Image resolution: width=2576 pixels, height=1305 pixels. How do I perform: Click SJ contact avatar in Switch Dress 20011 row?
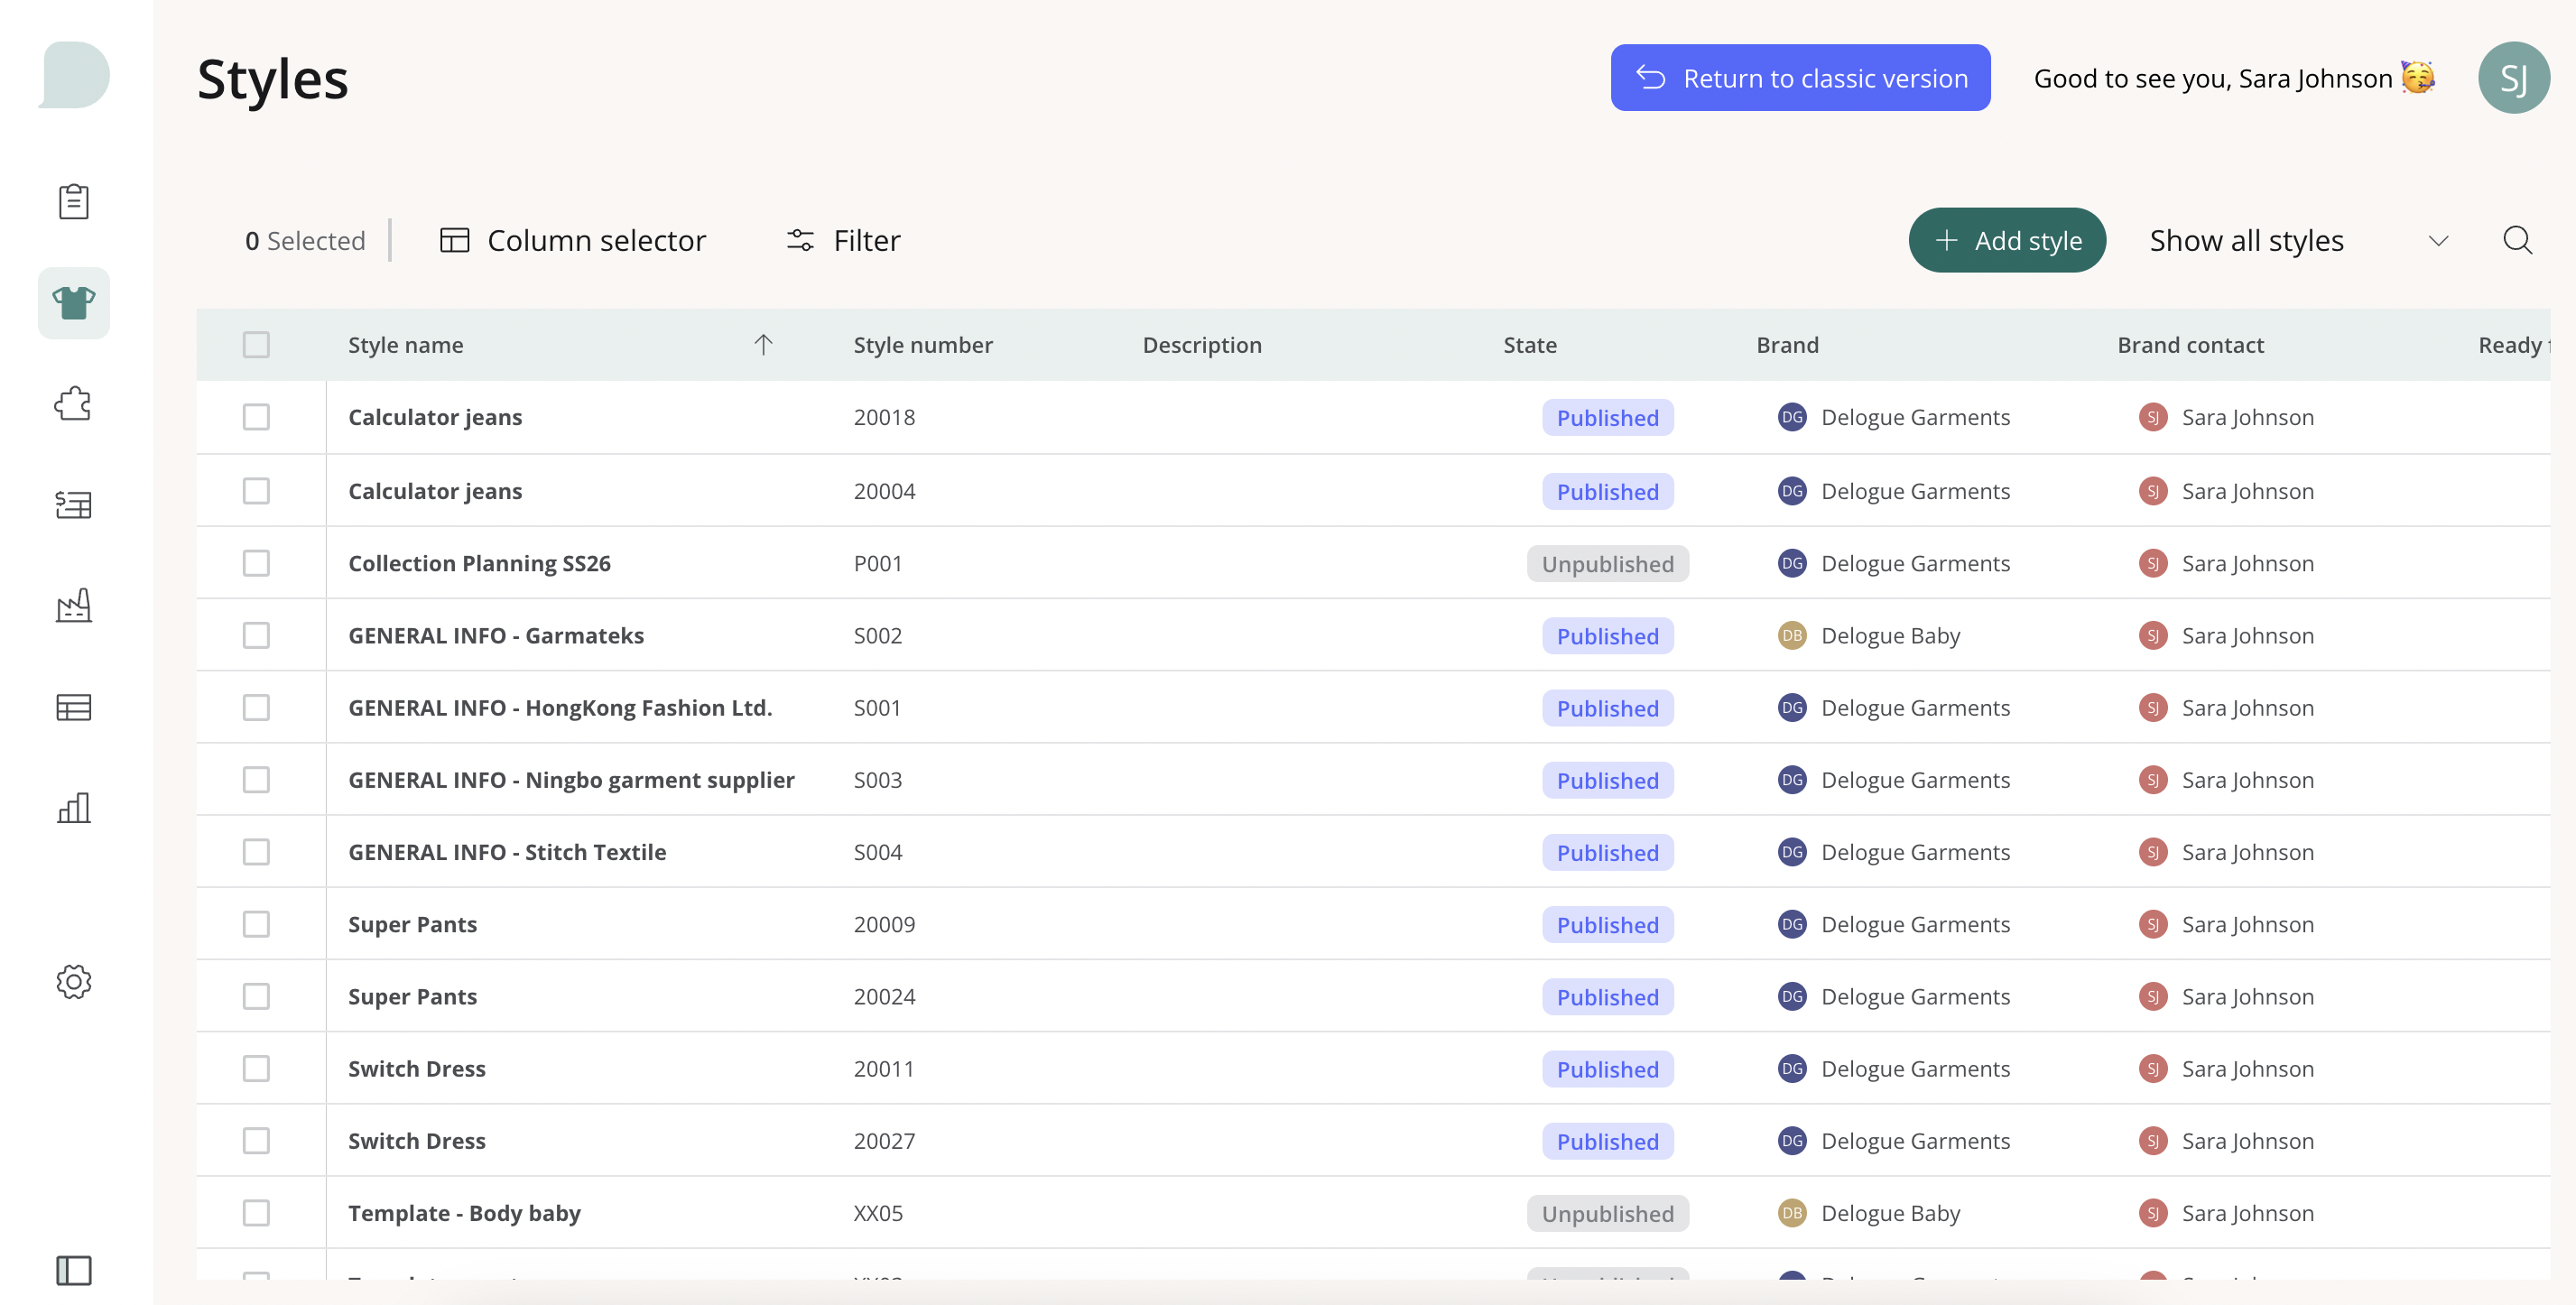(2153, 1068)
